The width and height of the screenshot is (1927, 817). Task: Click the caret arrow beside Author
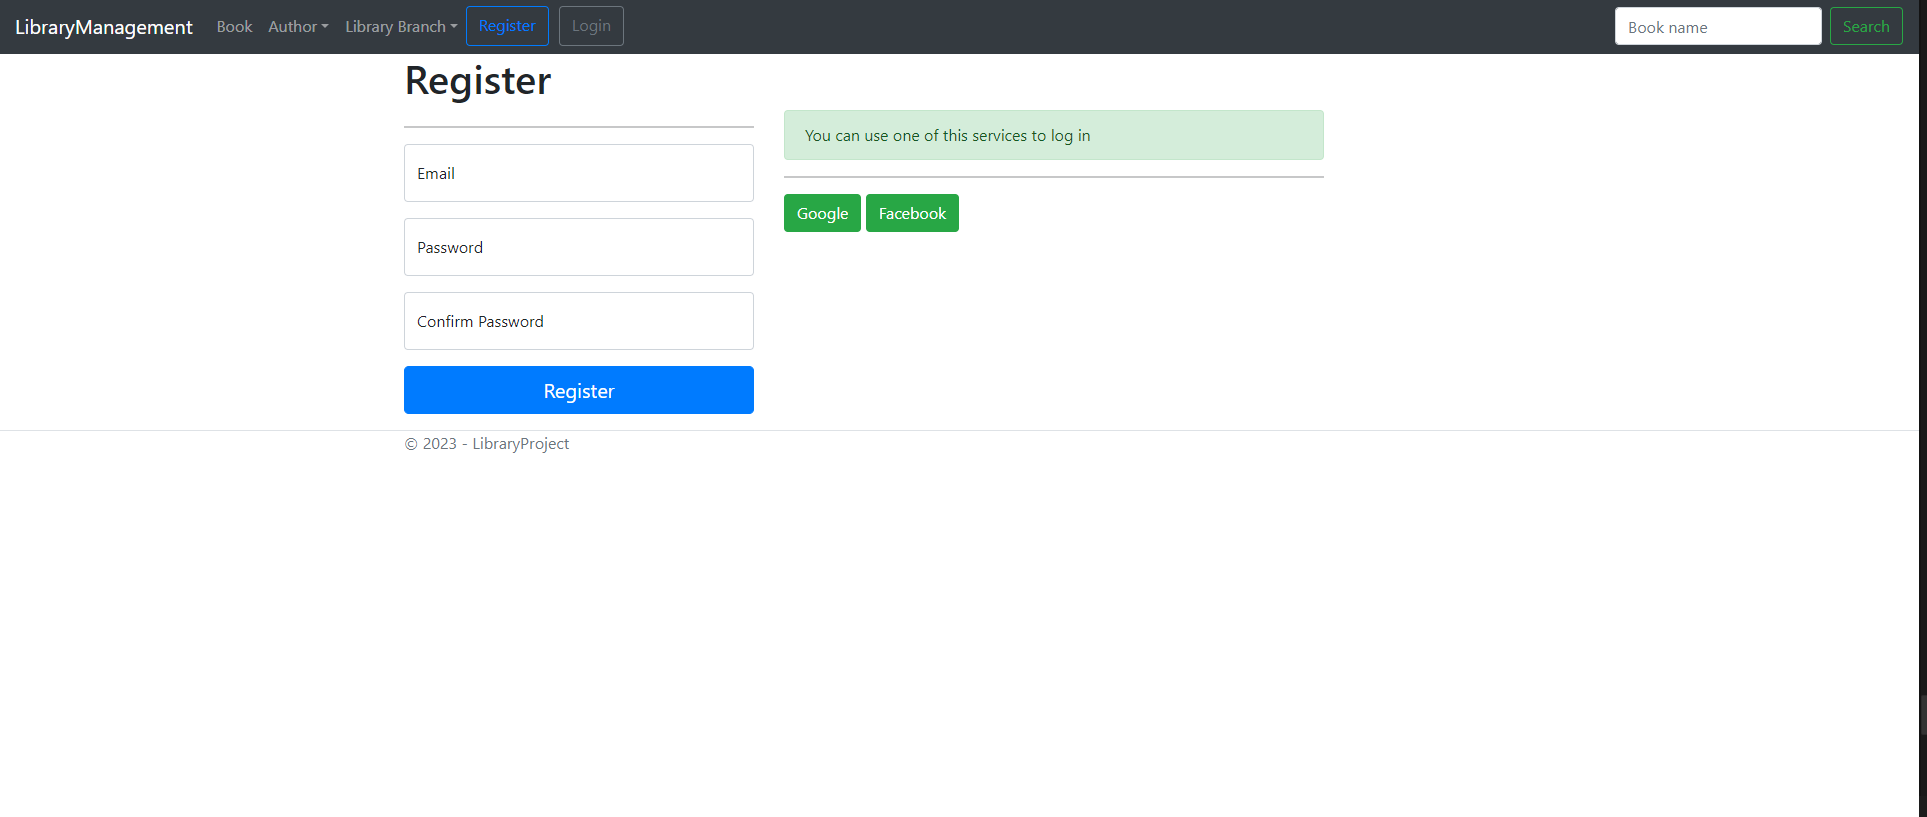click(325, 27)
